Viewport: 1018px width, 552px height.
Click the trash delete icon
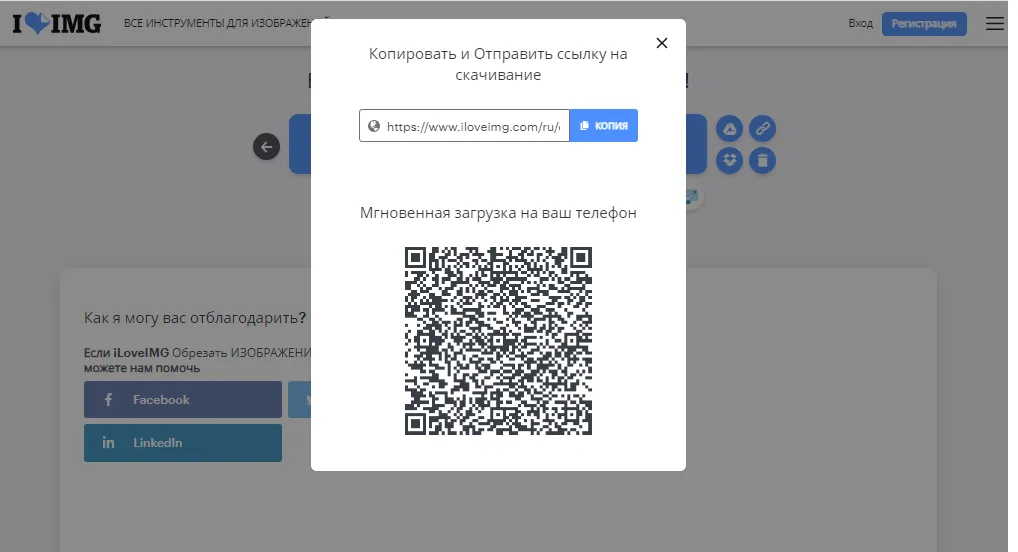tap(762, 160)
